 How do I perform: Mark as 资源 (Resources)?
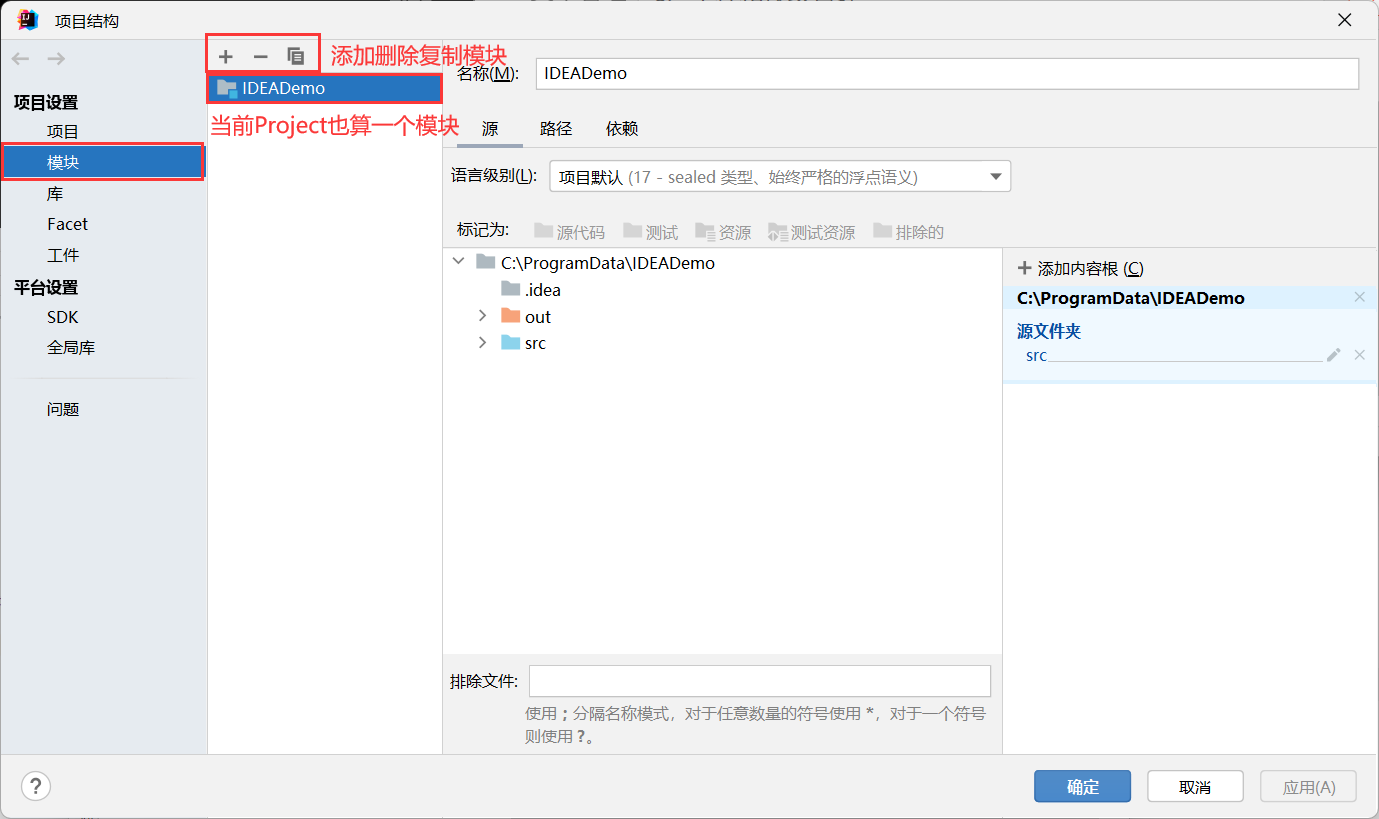click(x=723, y=232)
